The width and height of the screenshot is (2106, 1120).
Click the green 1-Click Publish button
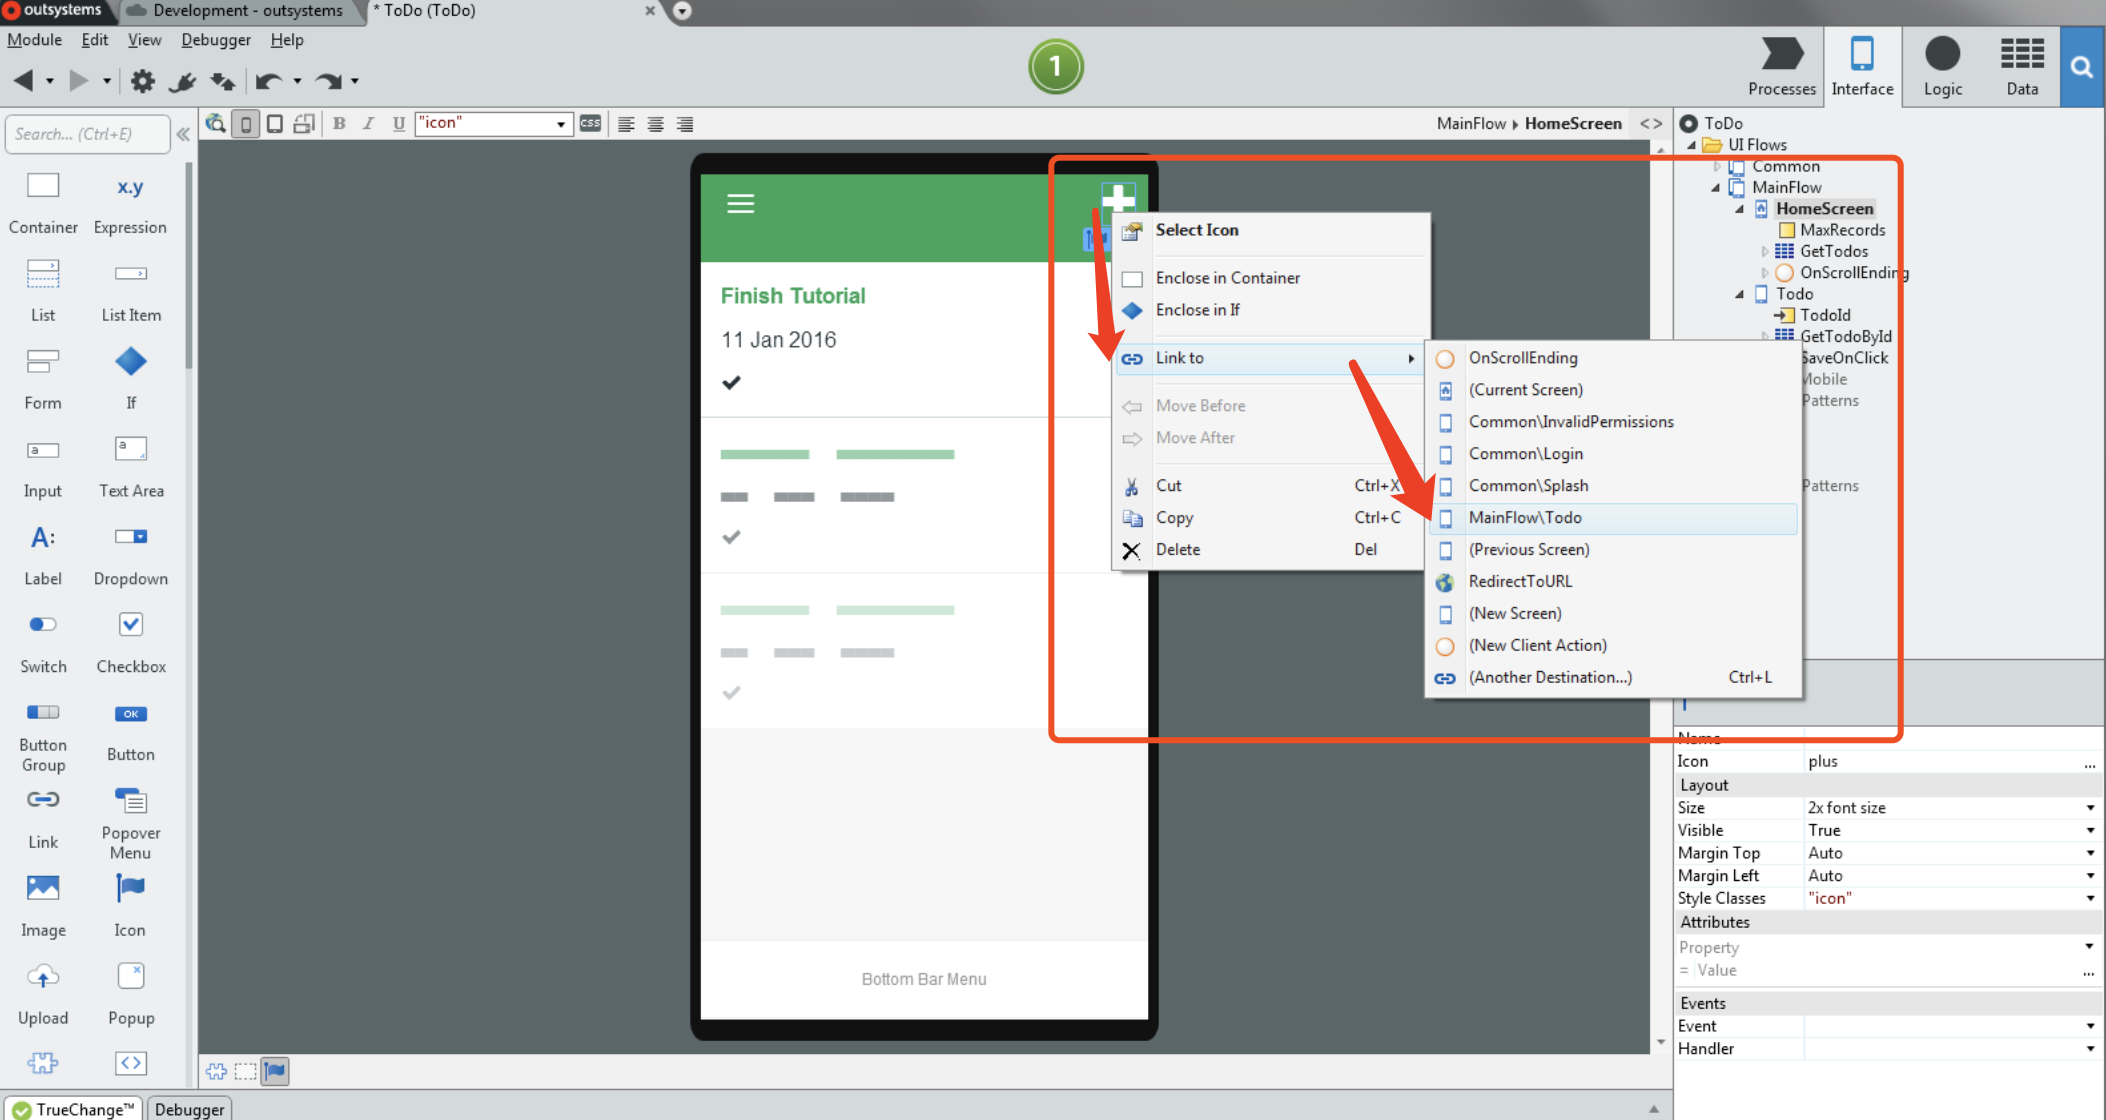point(1055,67)
